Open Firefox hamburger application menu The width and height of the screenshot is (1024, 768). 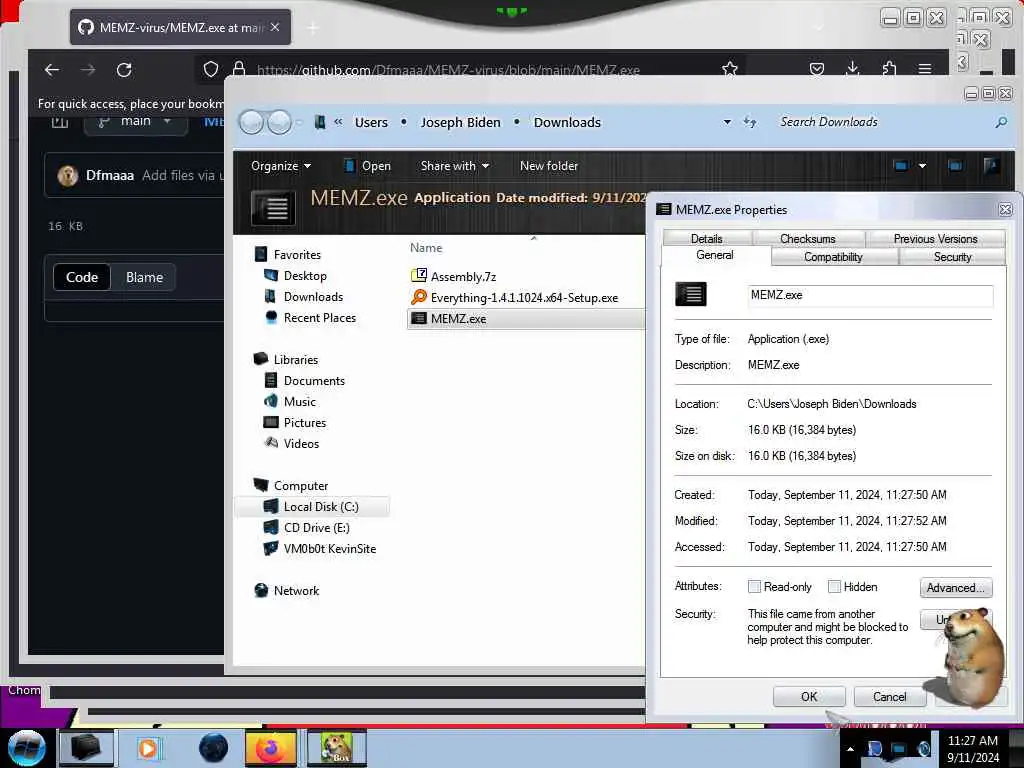coord(925,69)
